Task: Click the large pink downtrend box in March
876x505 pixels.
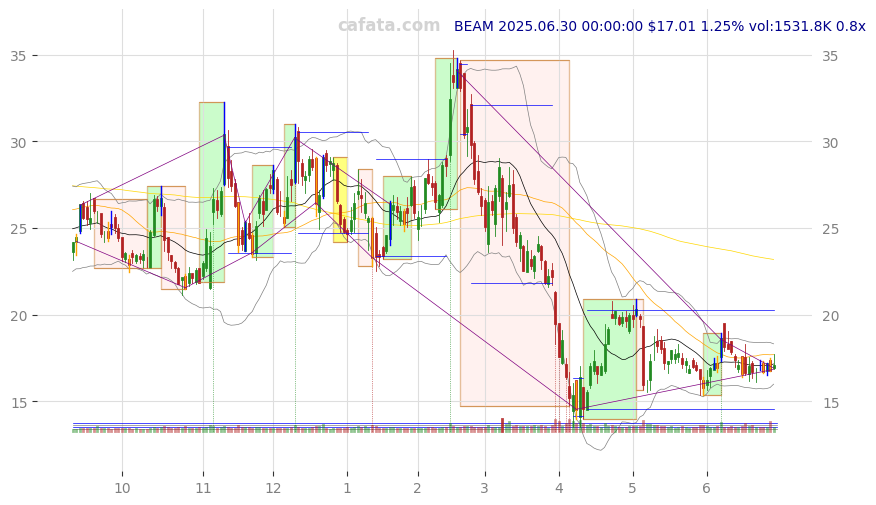Action: coord(515,233)
